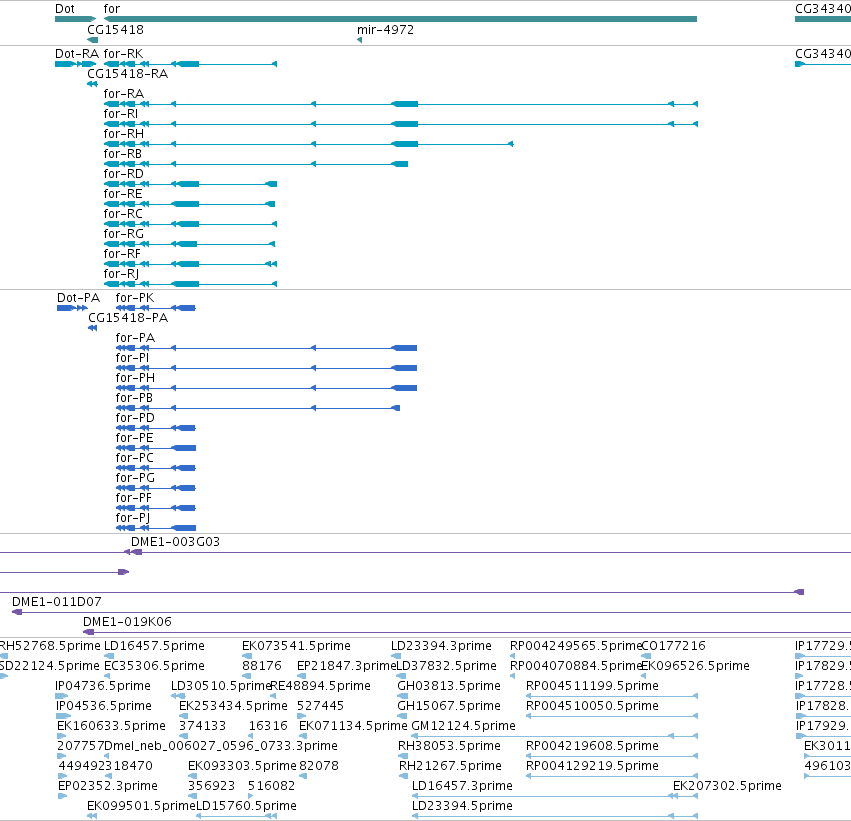Select EST EK099501.5prime label
This screenshot has width=851, height=821.
pos(141,806)
